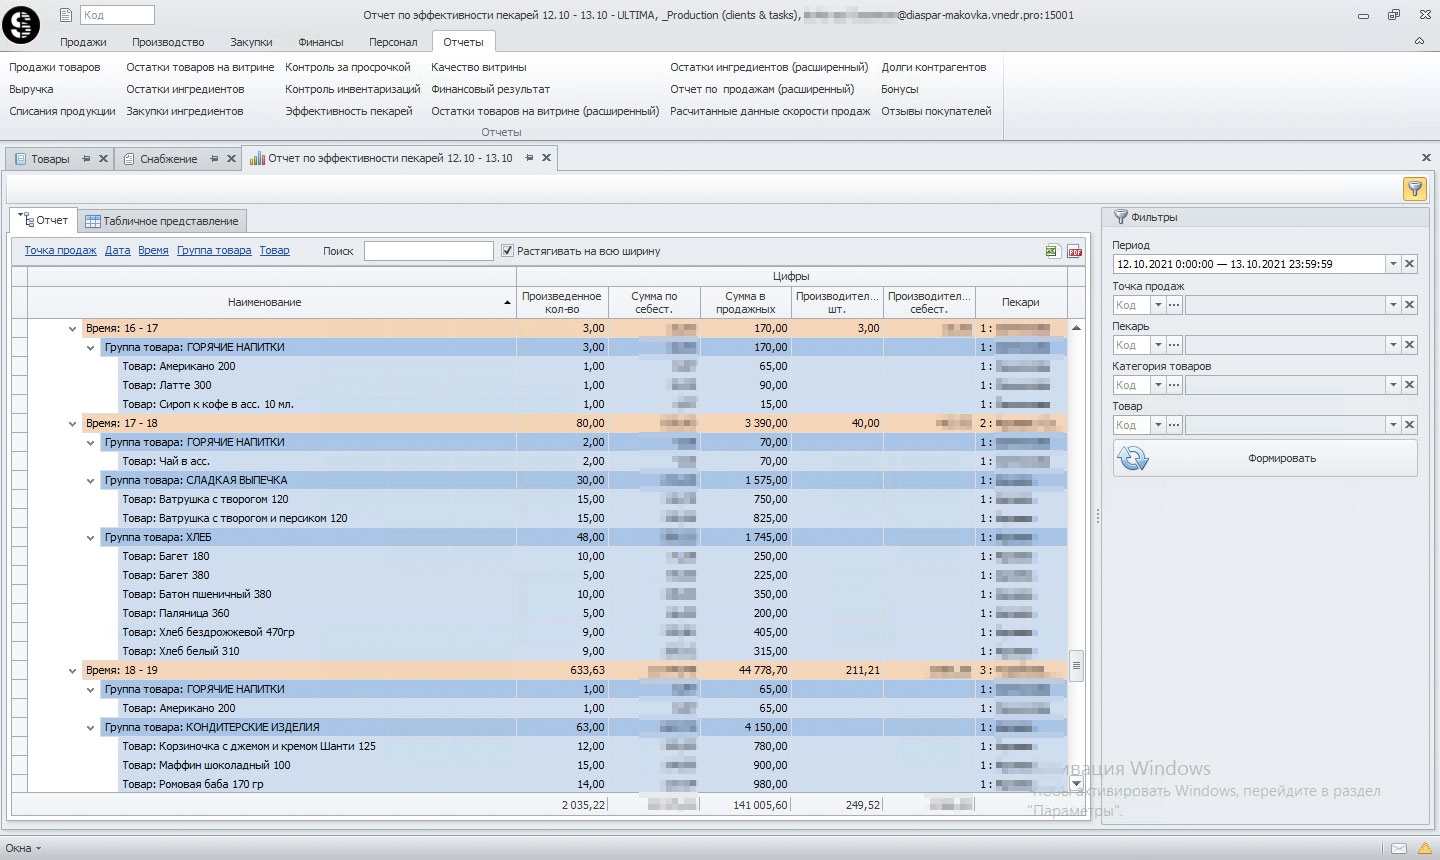Export the report to PDF

(1074, 251)
